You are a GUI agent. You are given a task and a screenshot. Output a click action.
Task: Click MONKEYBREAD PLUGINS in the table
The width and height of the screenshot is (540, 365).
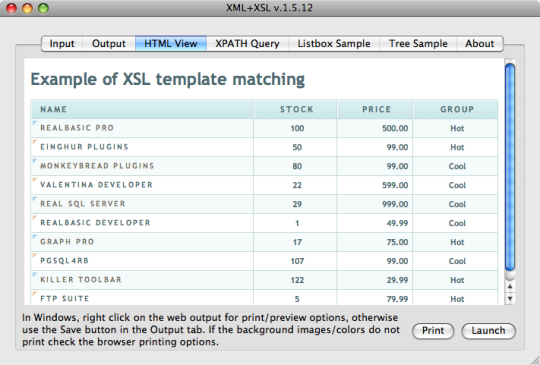coord(97,166)
